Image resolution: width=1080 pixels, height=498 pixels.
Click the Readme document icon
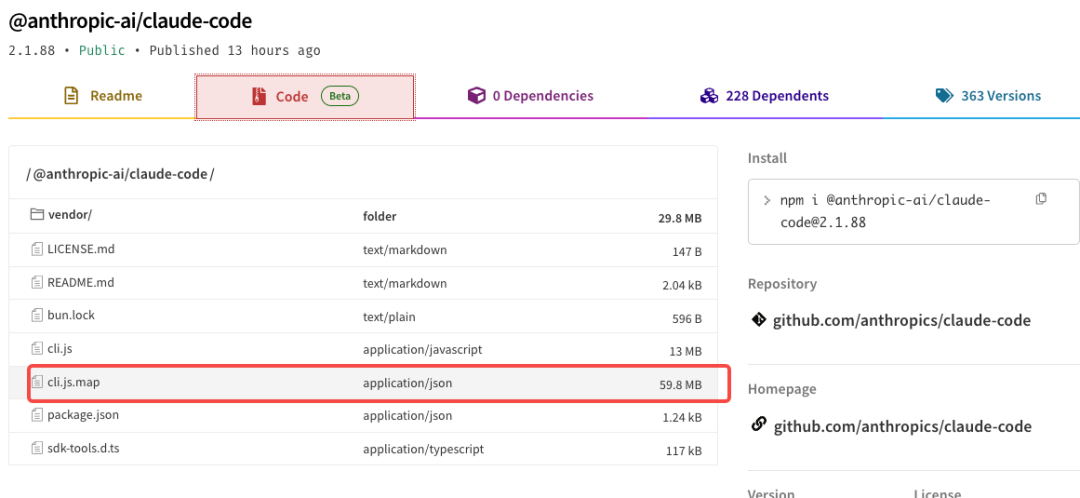[71, 96]
